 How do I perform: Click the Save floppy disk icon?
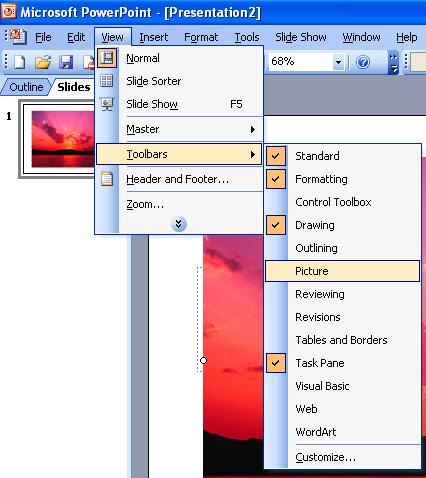[66, 62]
